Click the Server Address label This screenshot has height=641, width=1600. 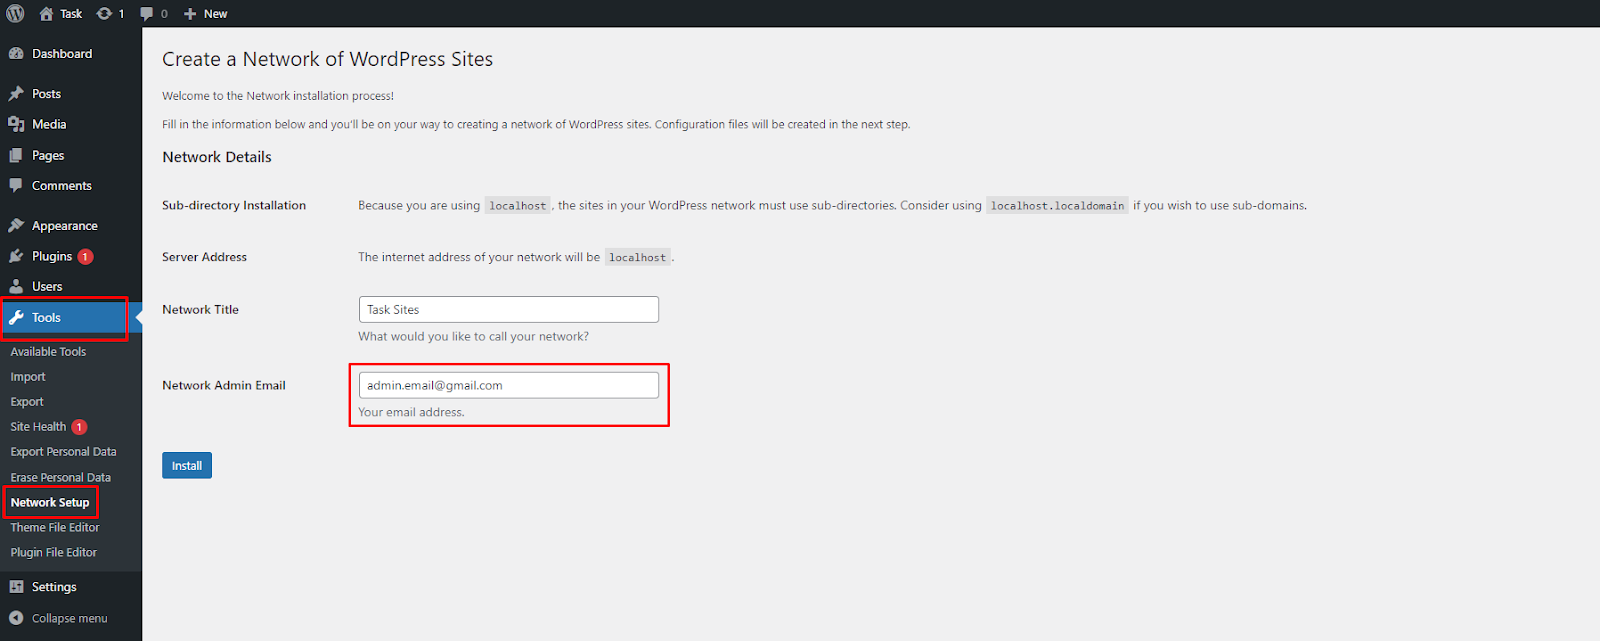(204, 257)
